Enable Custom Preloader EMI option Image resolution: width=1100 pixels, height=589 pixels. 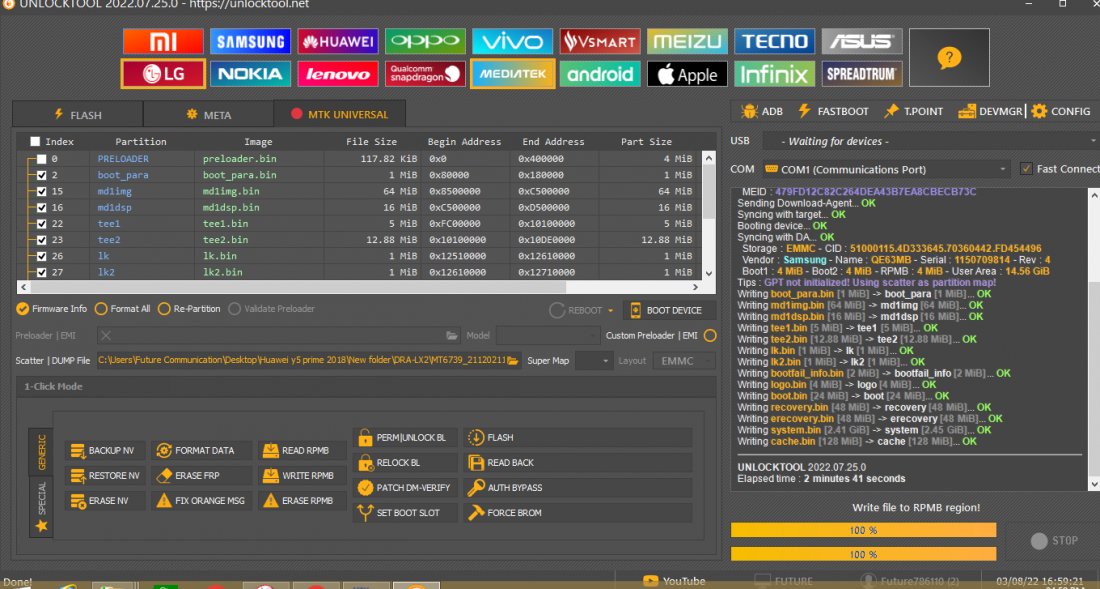[710, 336]
